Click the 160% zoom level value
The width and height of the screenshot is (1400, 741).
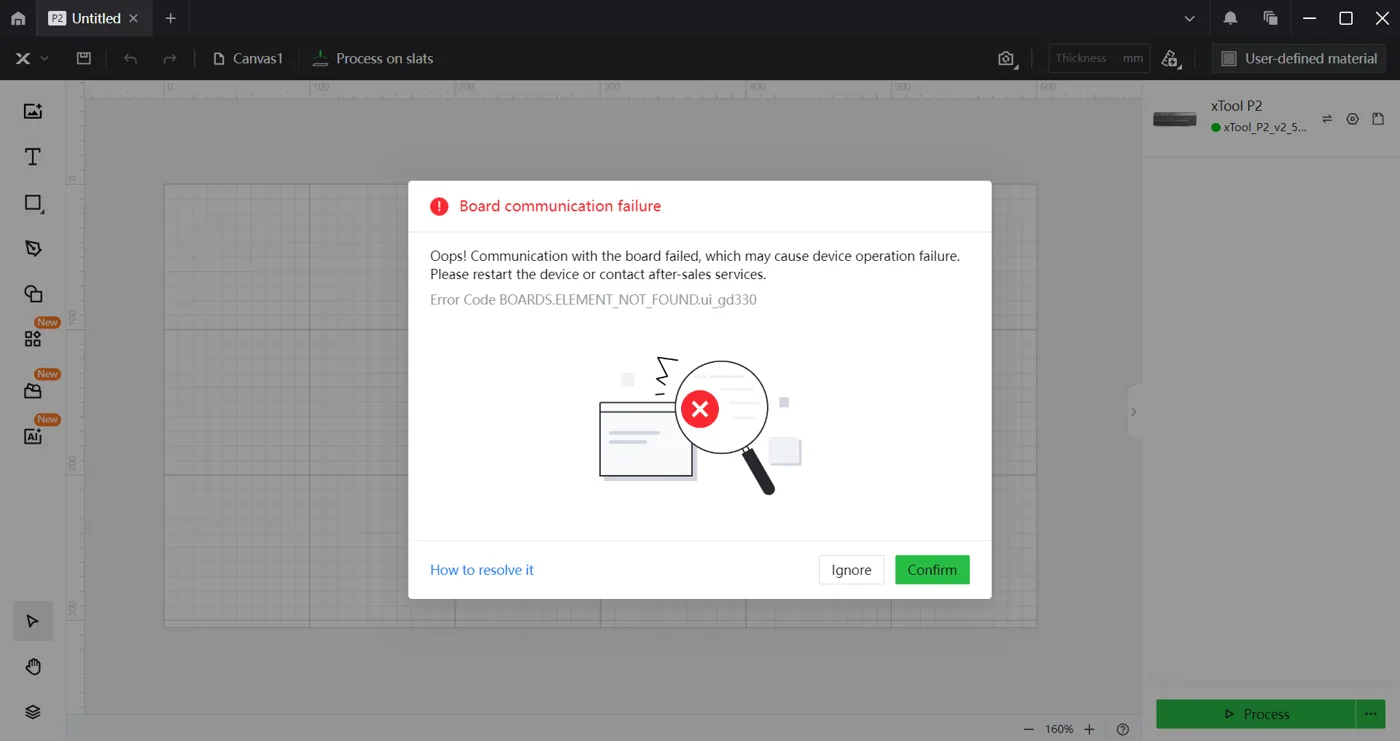point(1059,729)
